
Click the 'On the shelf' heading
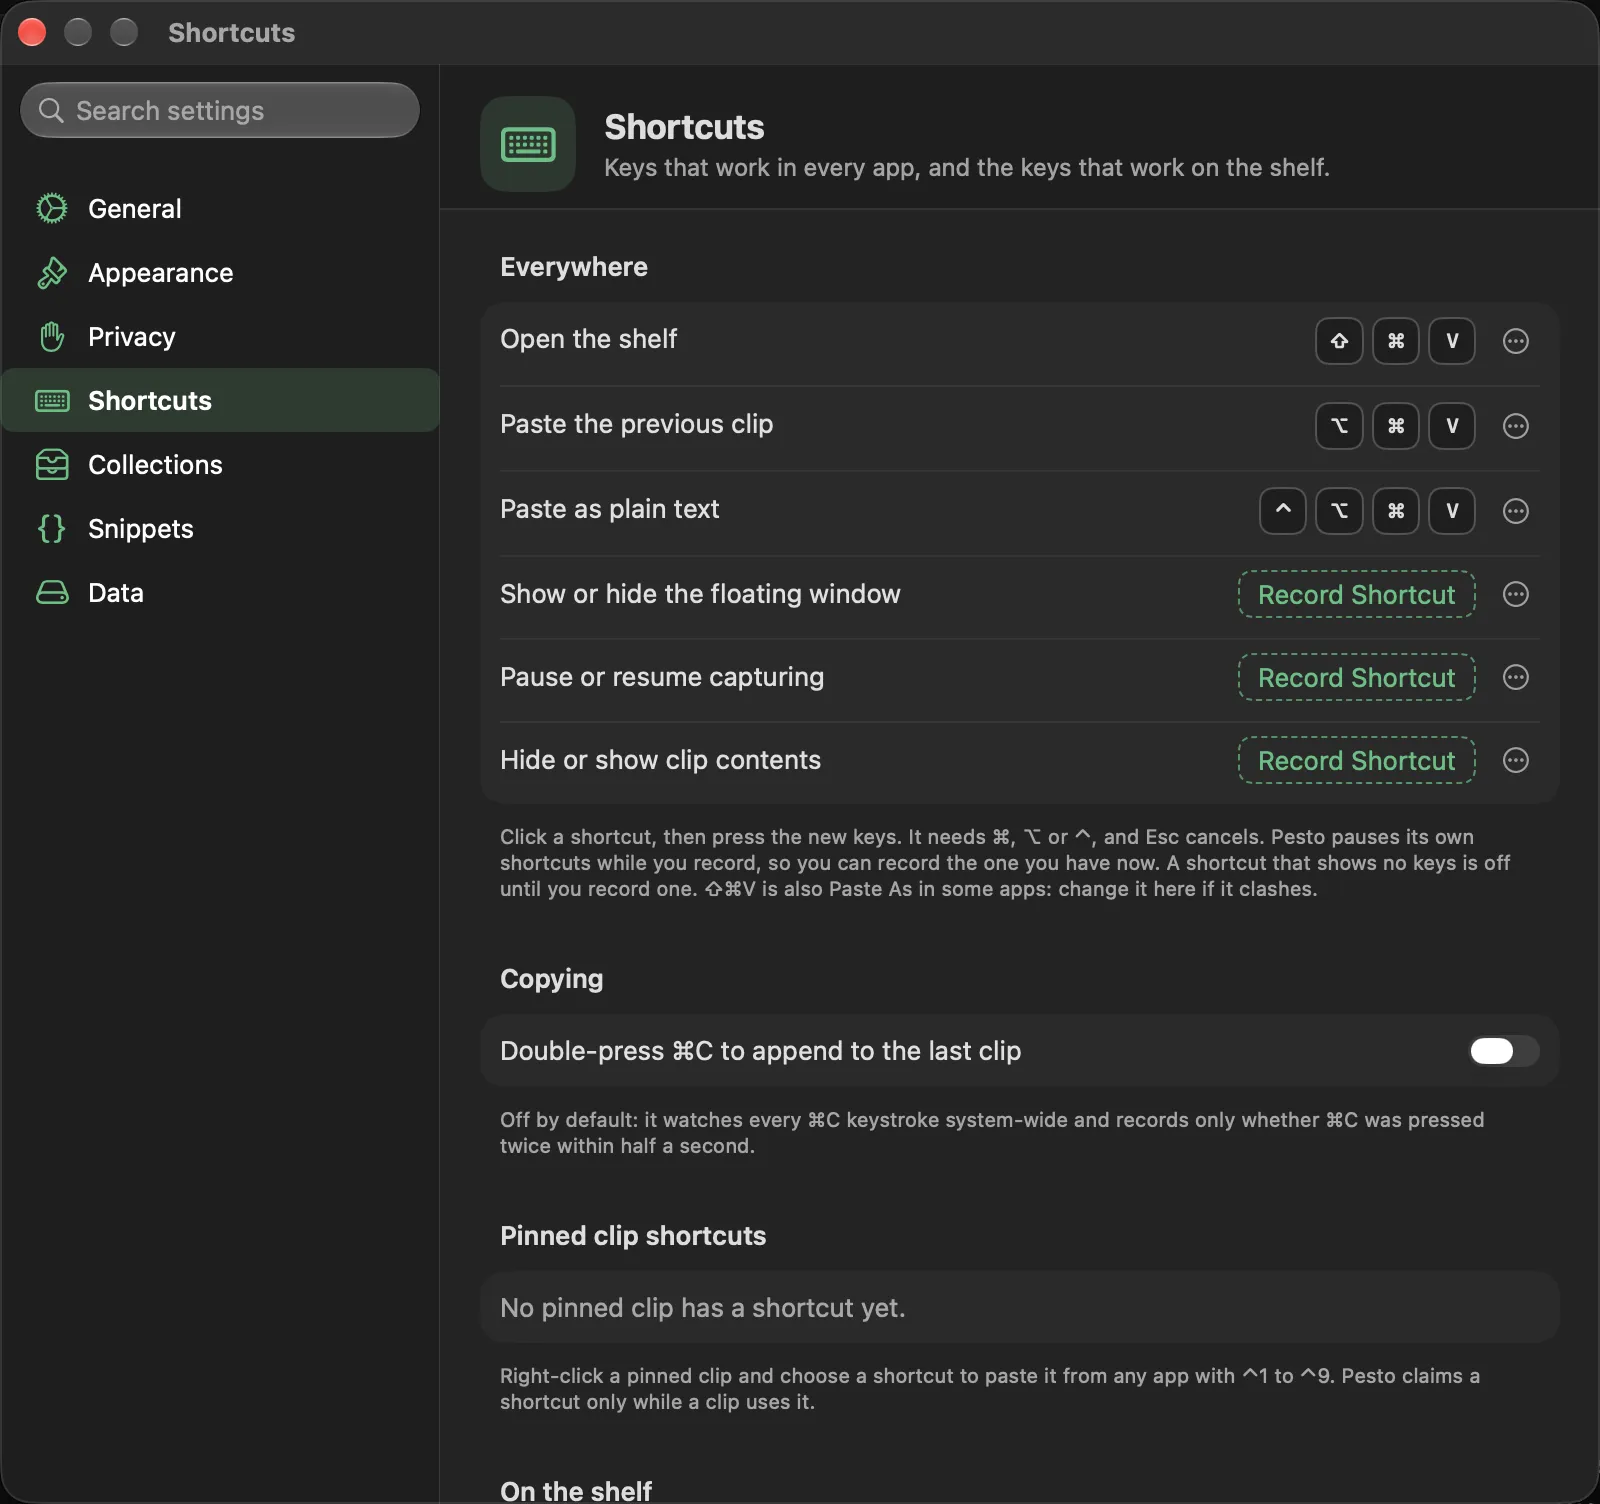click(576, 1490)
